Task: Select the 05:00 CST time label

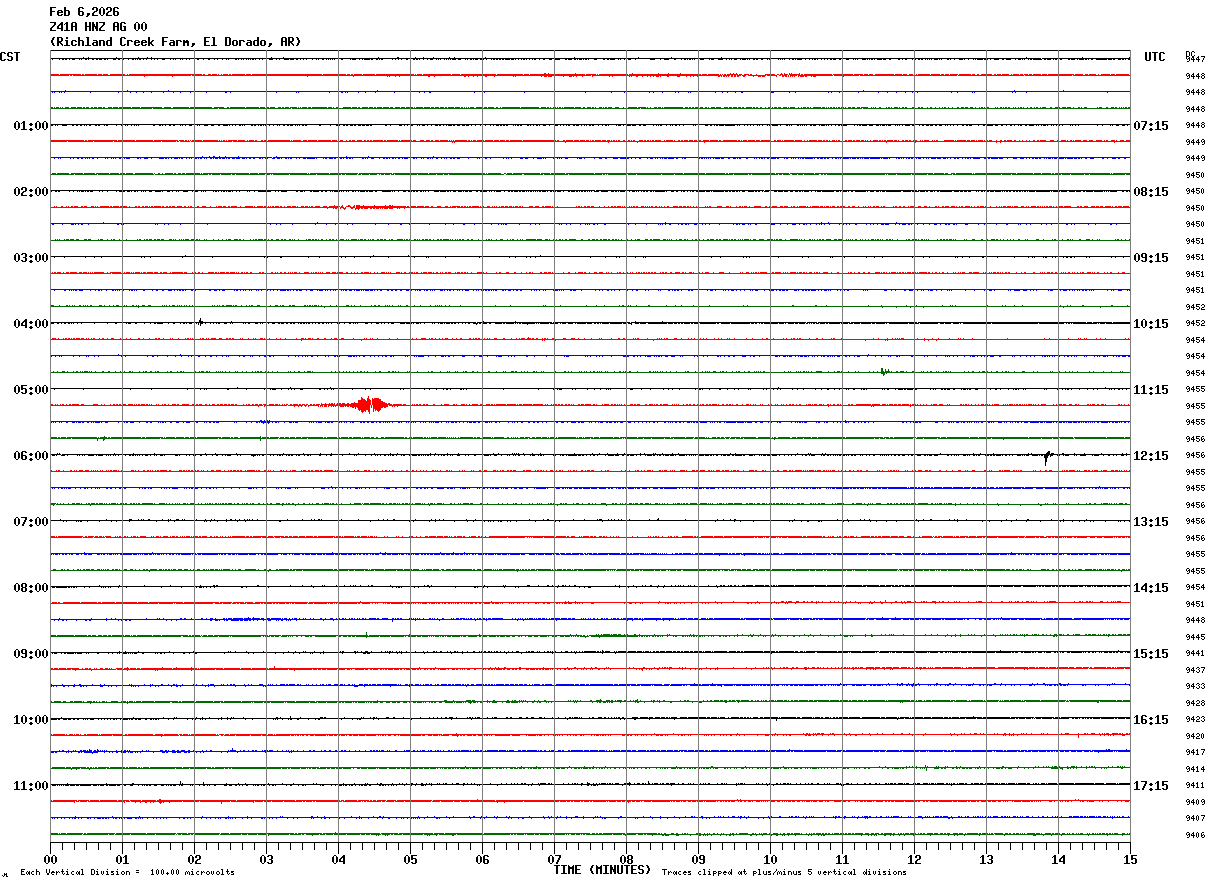Action: (30, 390)
